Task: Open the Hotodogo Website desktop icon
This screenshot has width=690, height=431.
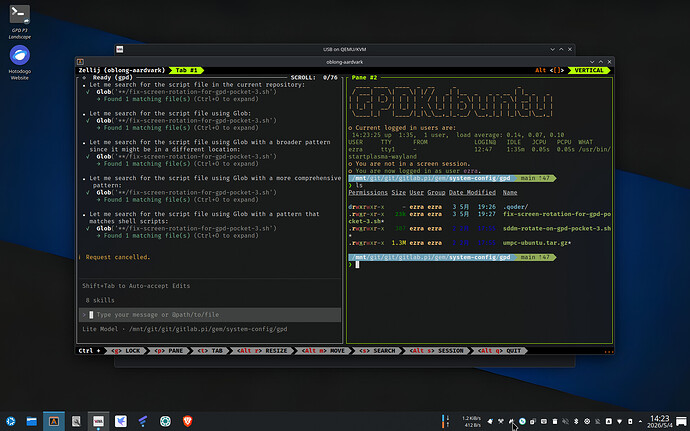Action: [19, 63]
